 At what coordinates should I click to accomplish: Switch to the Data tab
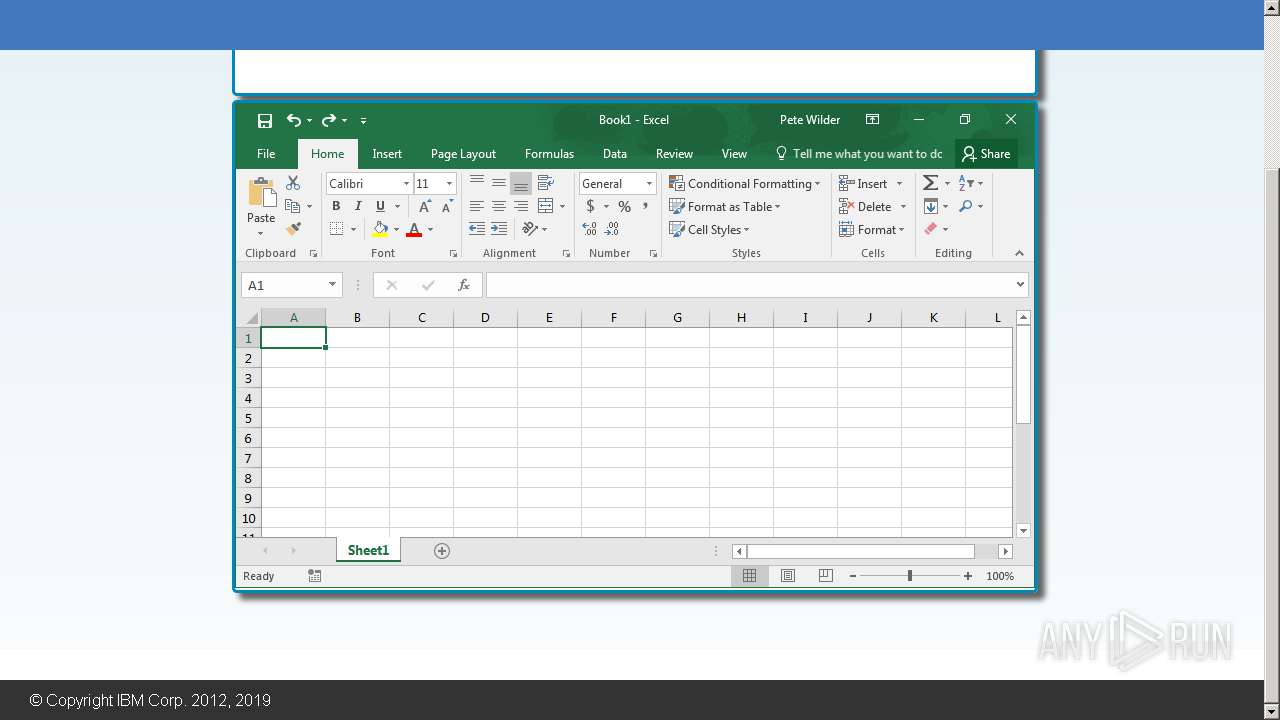coord(615,154)
